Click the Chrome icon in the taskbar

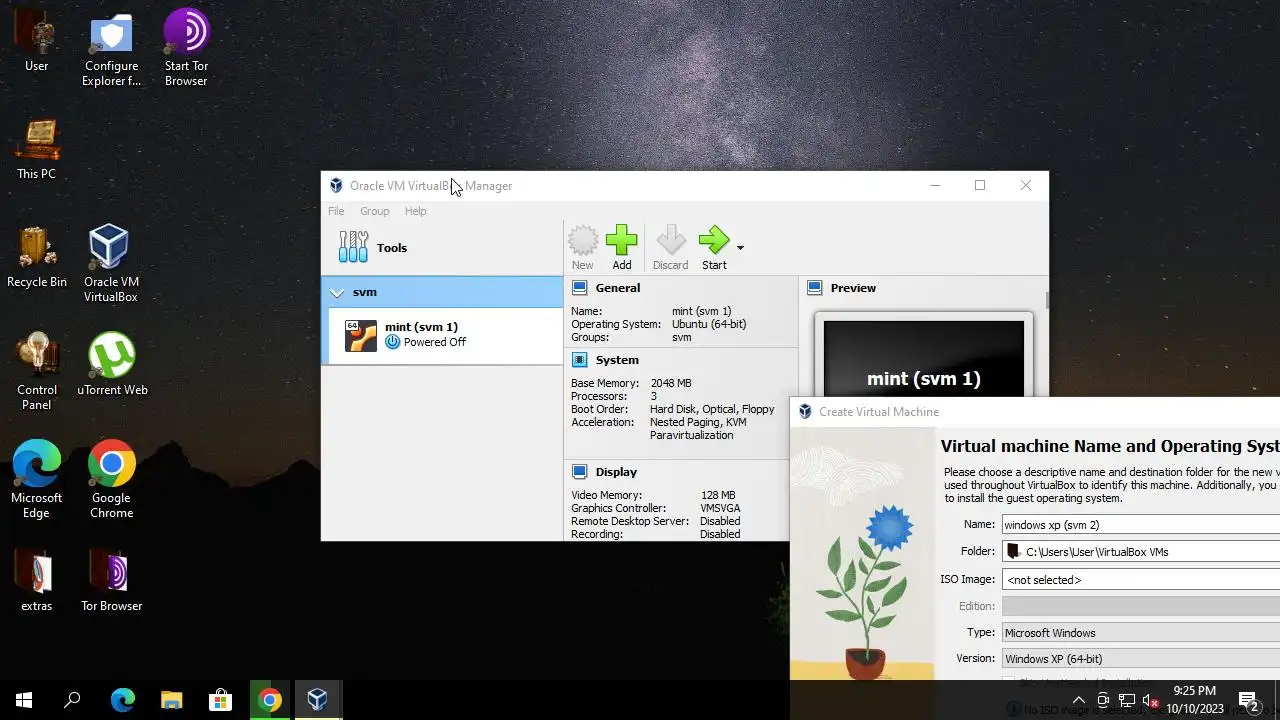pos(269,700)
